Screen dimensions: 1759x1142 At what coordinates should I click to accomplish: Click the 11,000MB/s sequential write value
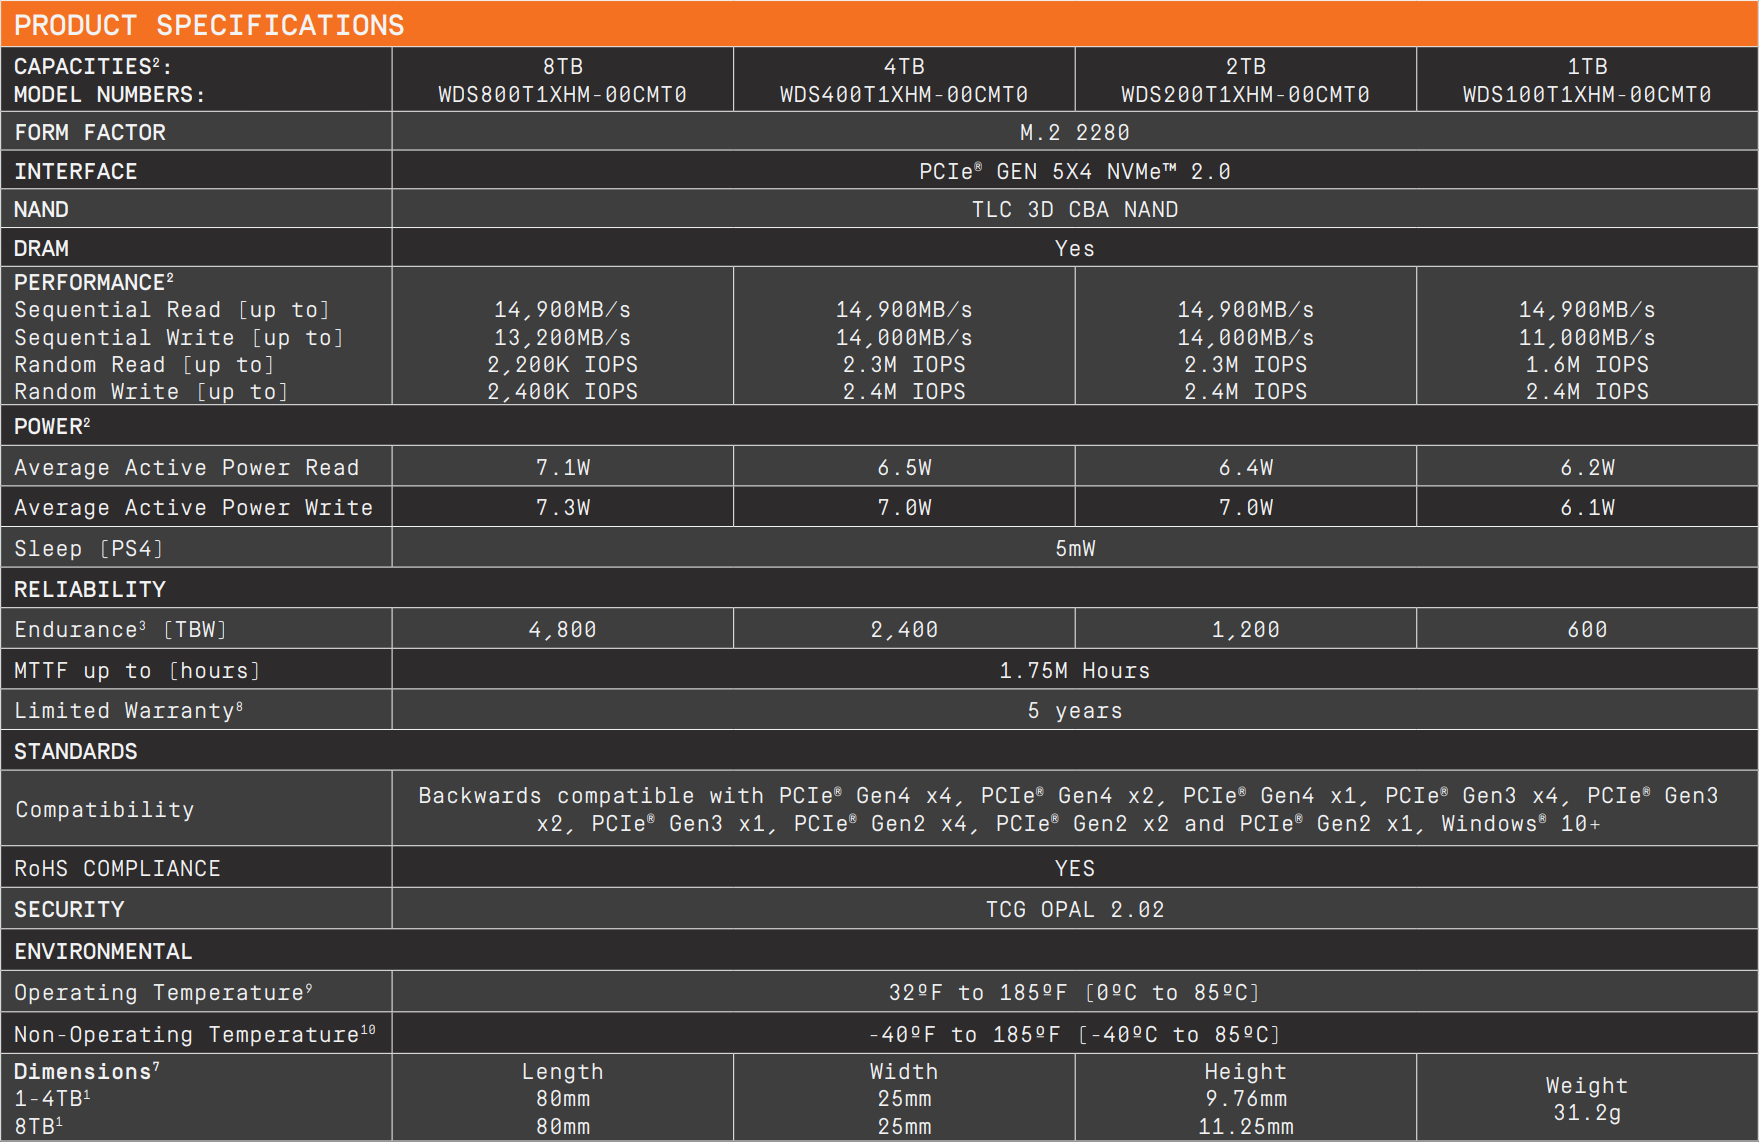coord(1587,338)
